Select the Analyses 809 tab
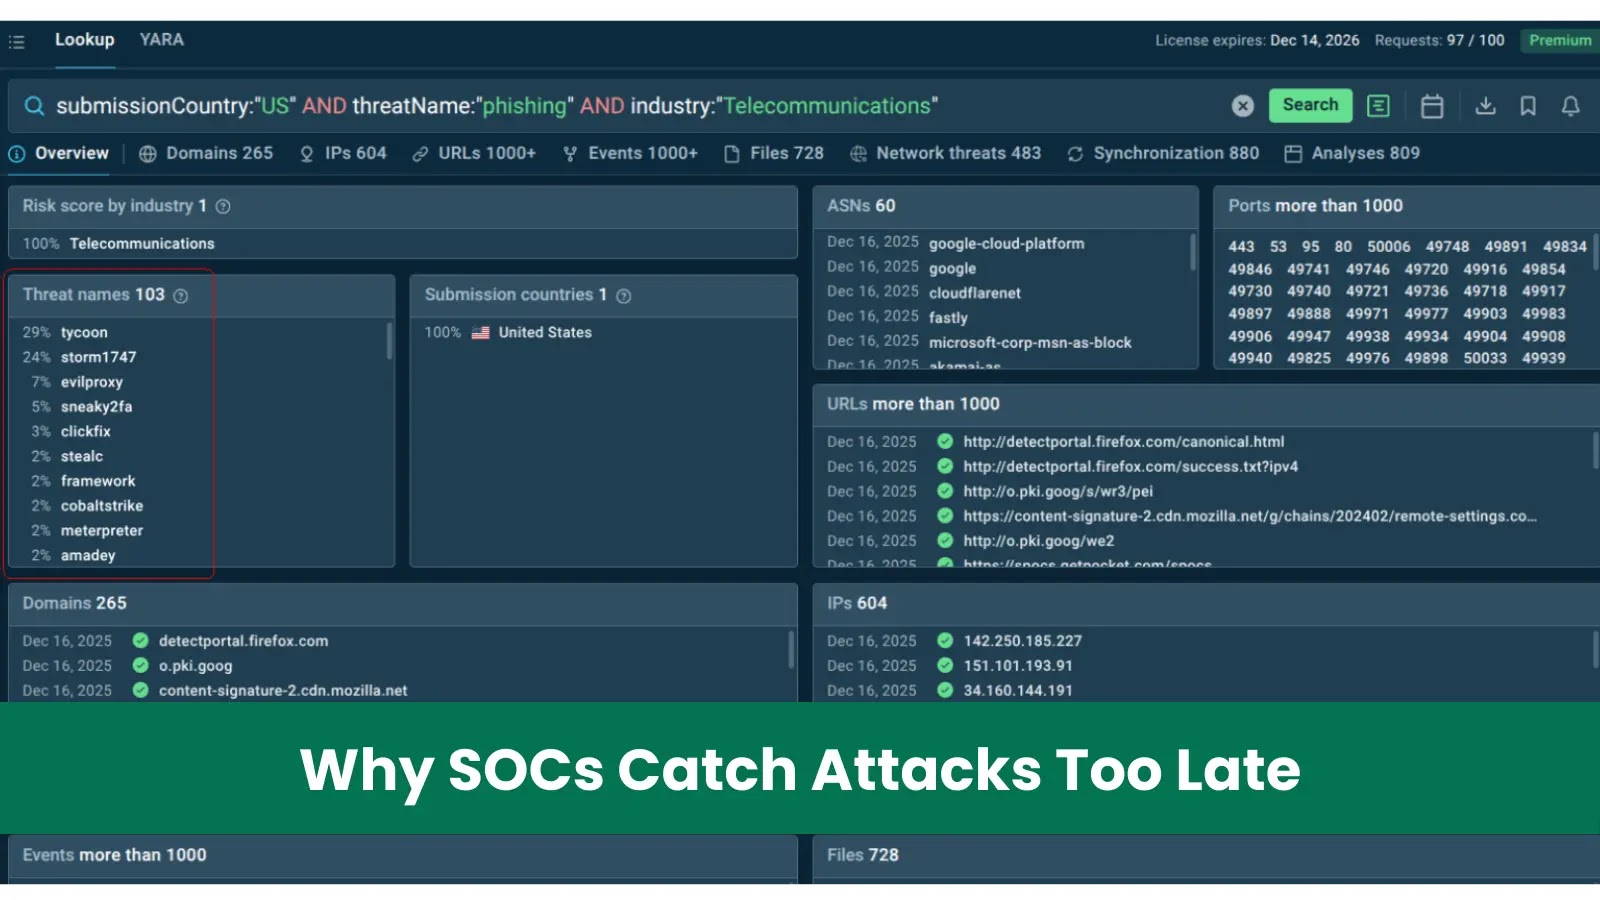Image resolution: width=1600 pixels, height=900 pixels. (x=1363, y=153)
